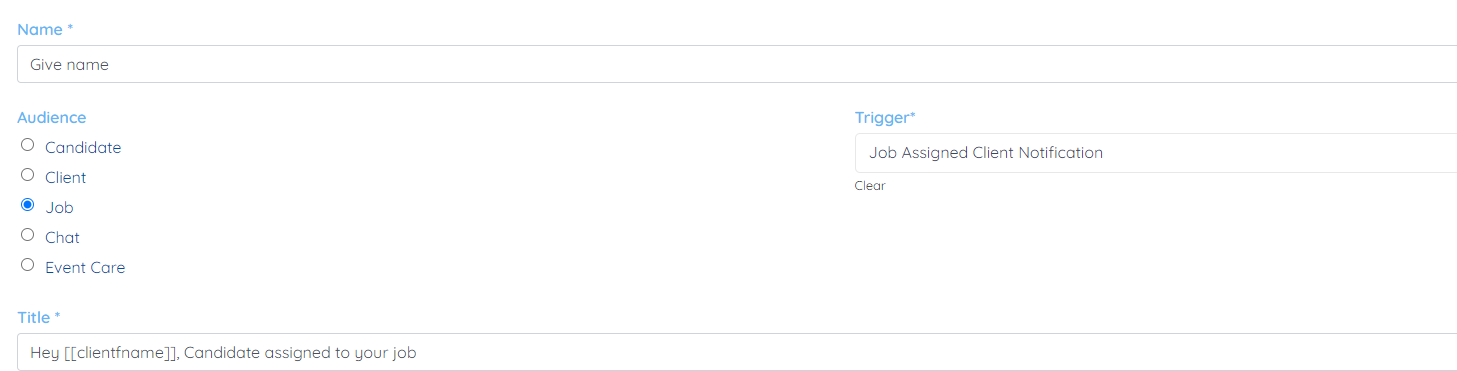
Task: Click the Name * field label
Action: click(x=39, y=29)
